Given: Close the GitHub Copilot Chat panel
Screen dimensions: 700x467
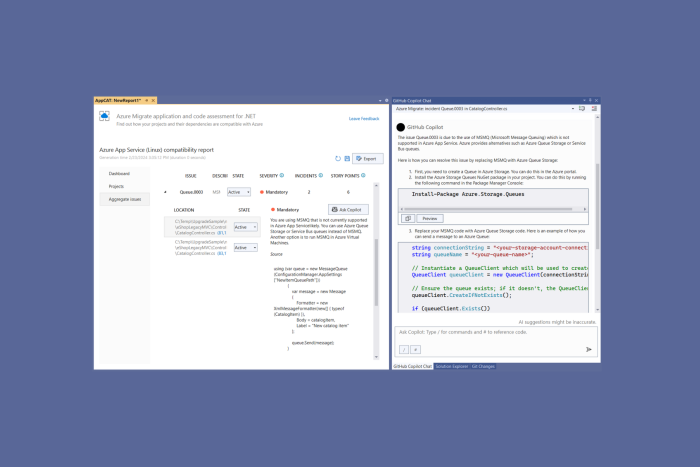Looking at the screenshot, I should click(596, 100).
